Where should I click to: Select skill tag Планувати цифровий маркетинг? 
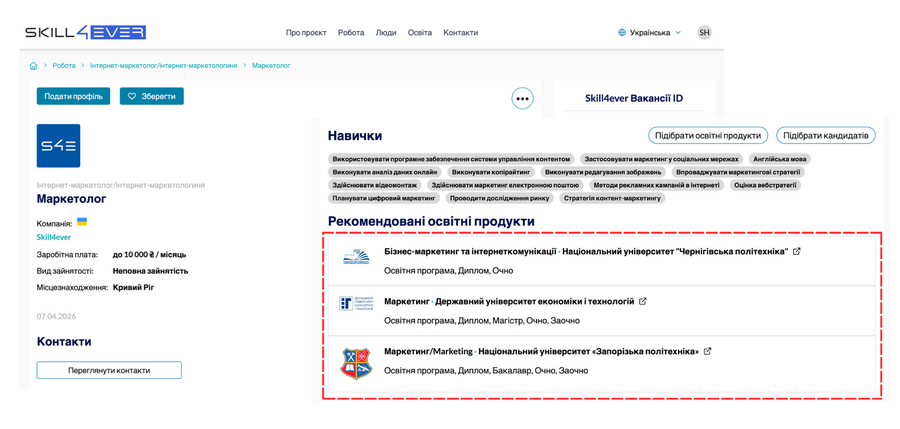coord(384,199)
